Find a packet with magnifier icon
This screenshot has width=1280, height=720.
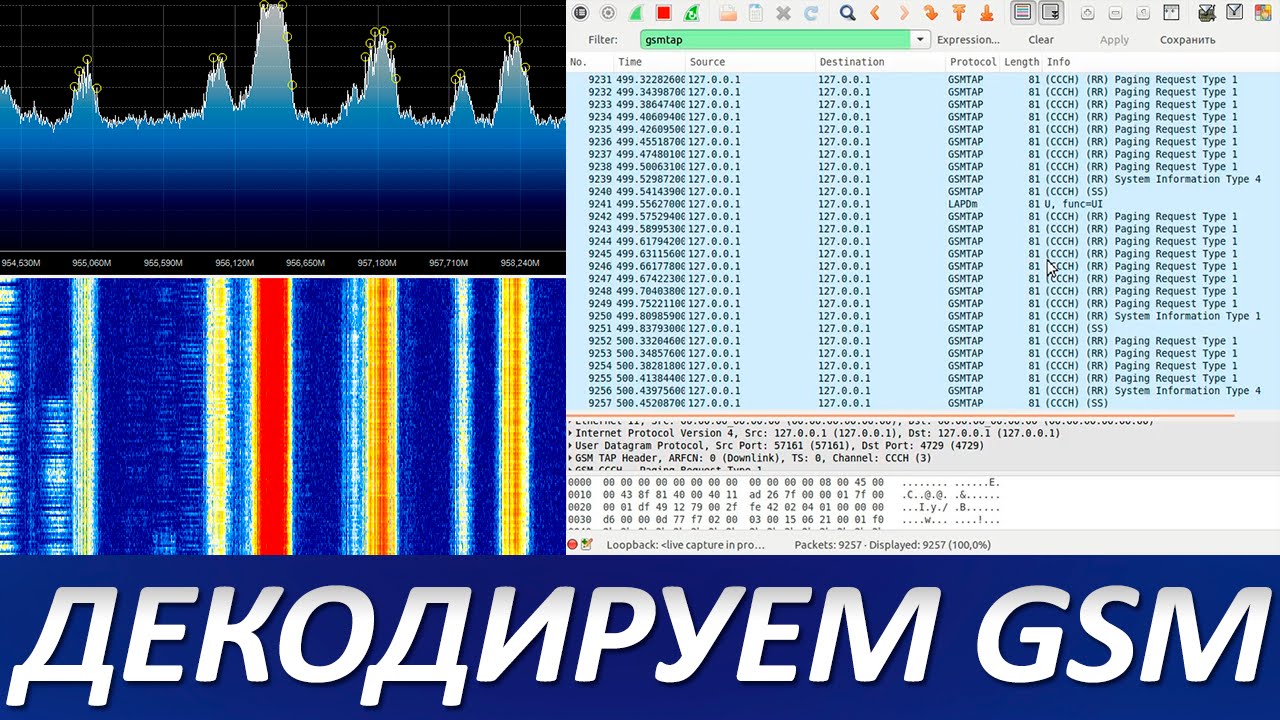point(848,13)
